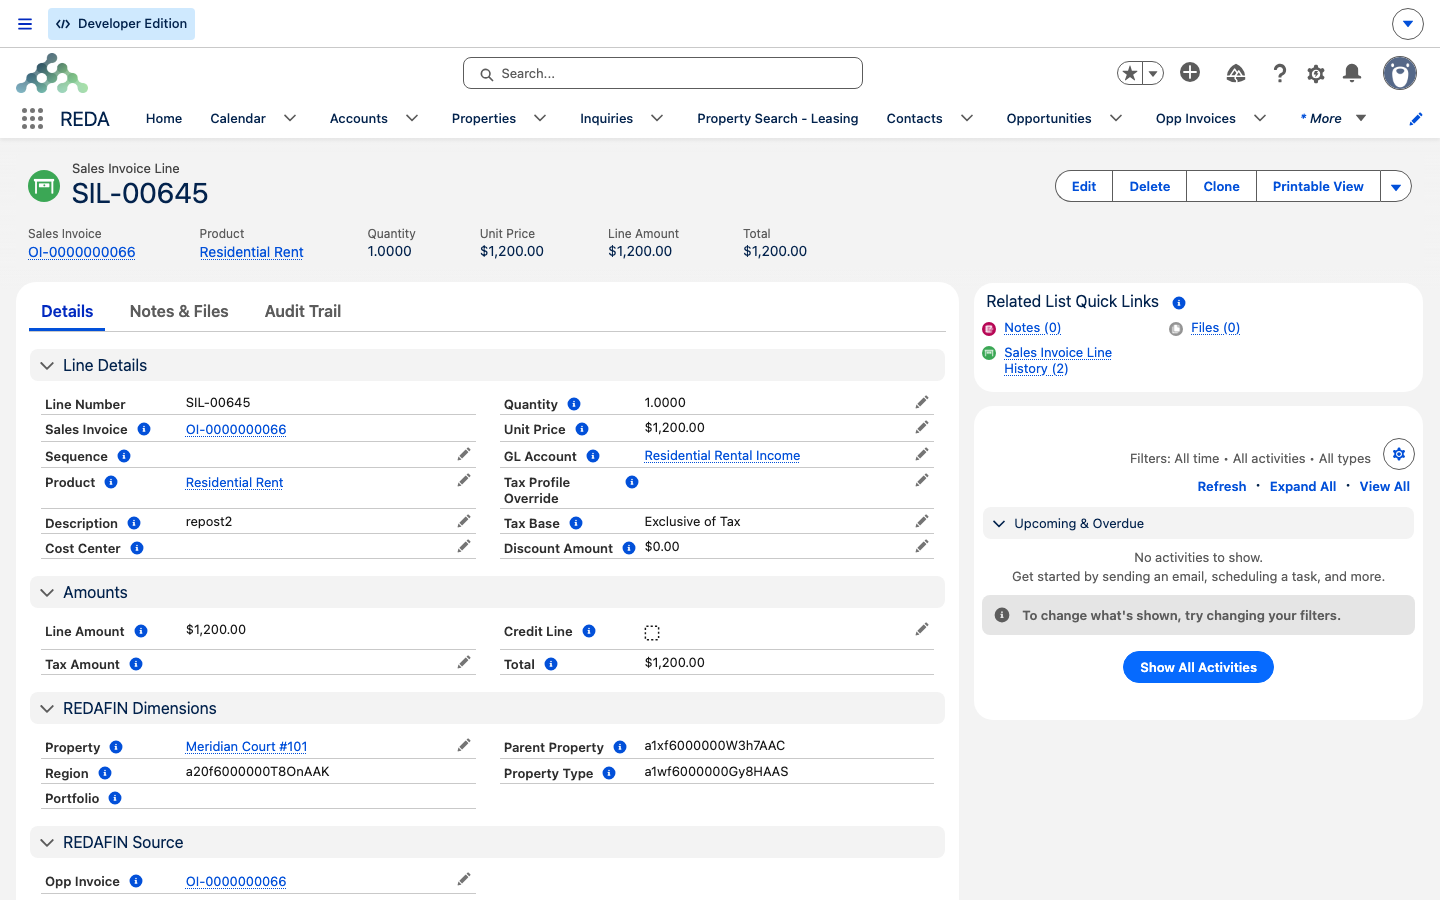Open the Favorites star icon
The image size is (1440, 900).
coord(1130,73)
